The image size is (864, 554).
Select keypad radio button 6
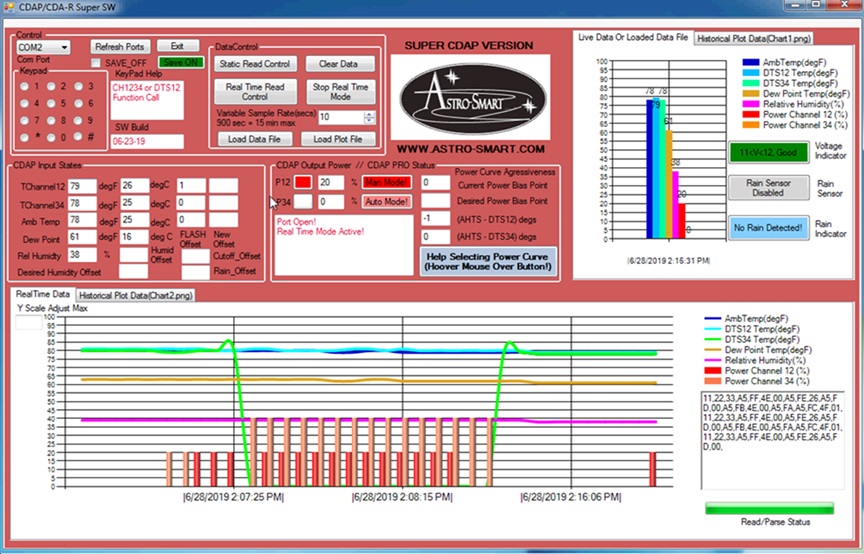(78, 104)
